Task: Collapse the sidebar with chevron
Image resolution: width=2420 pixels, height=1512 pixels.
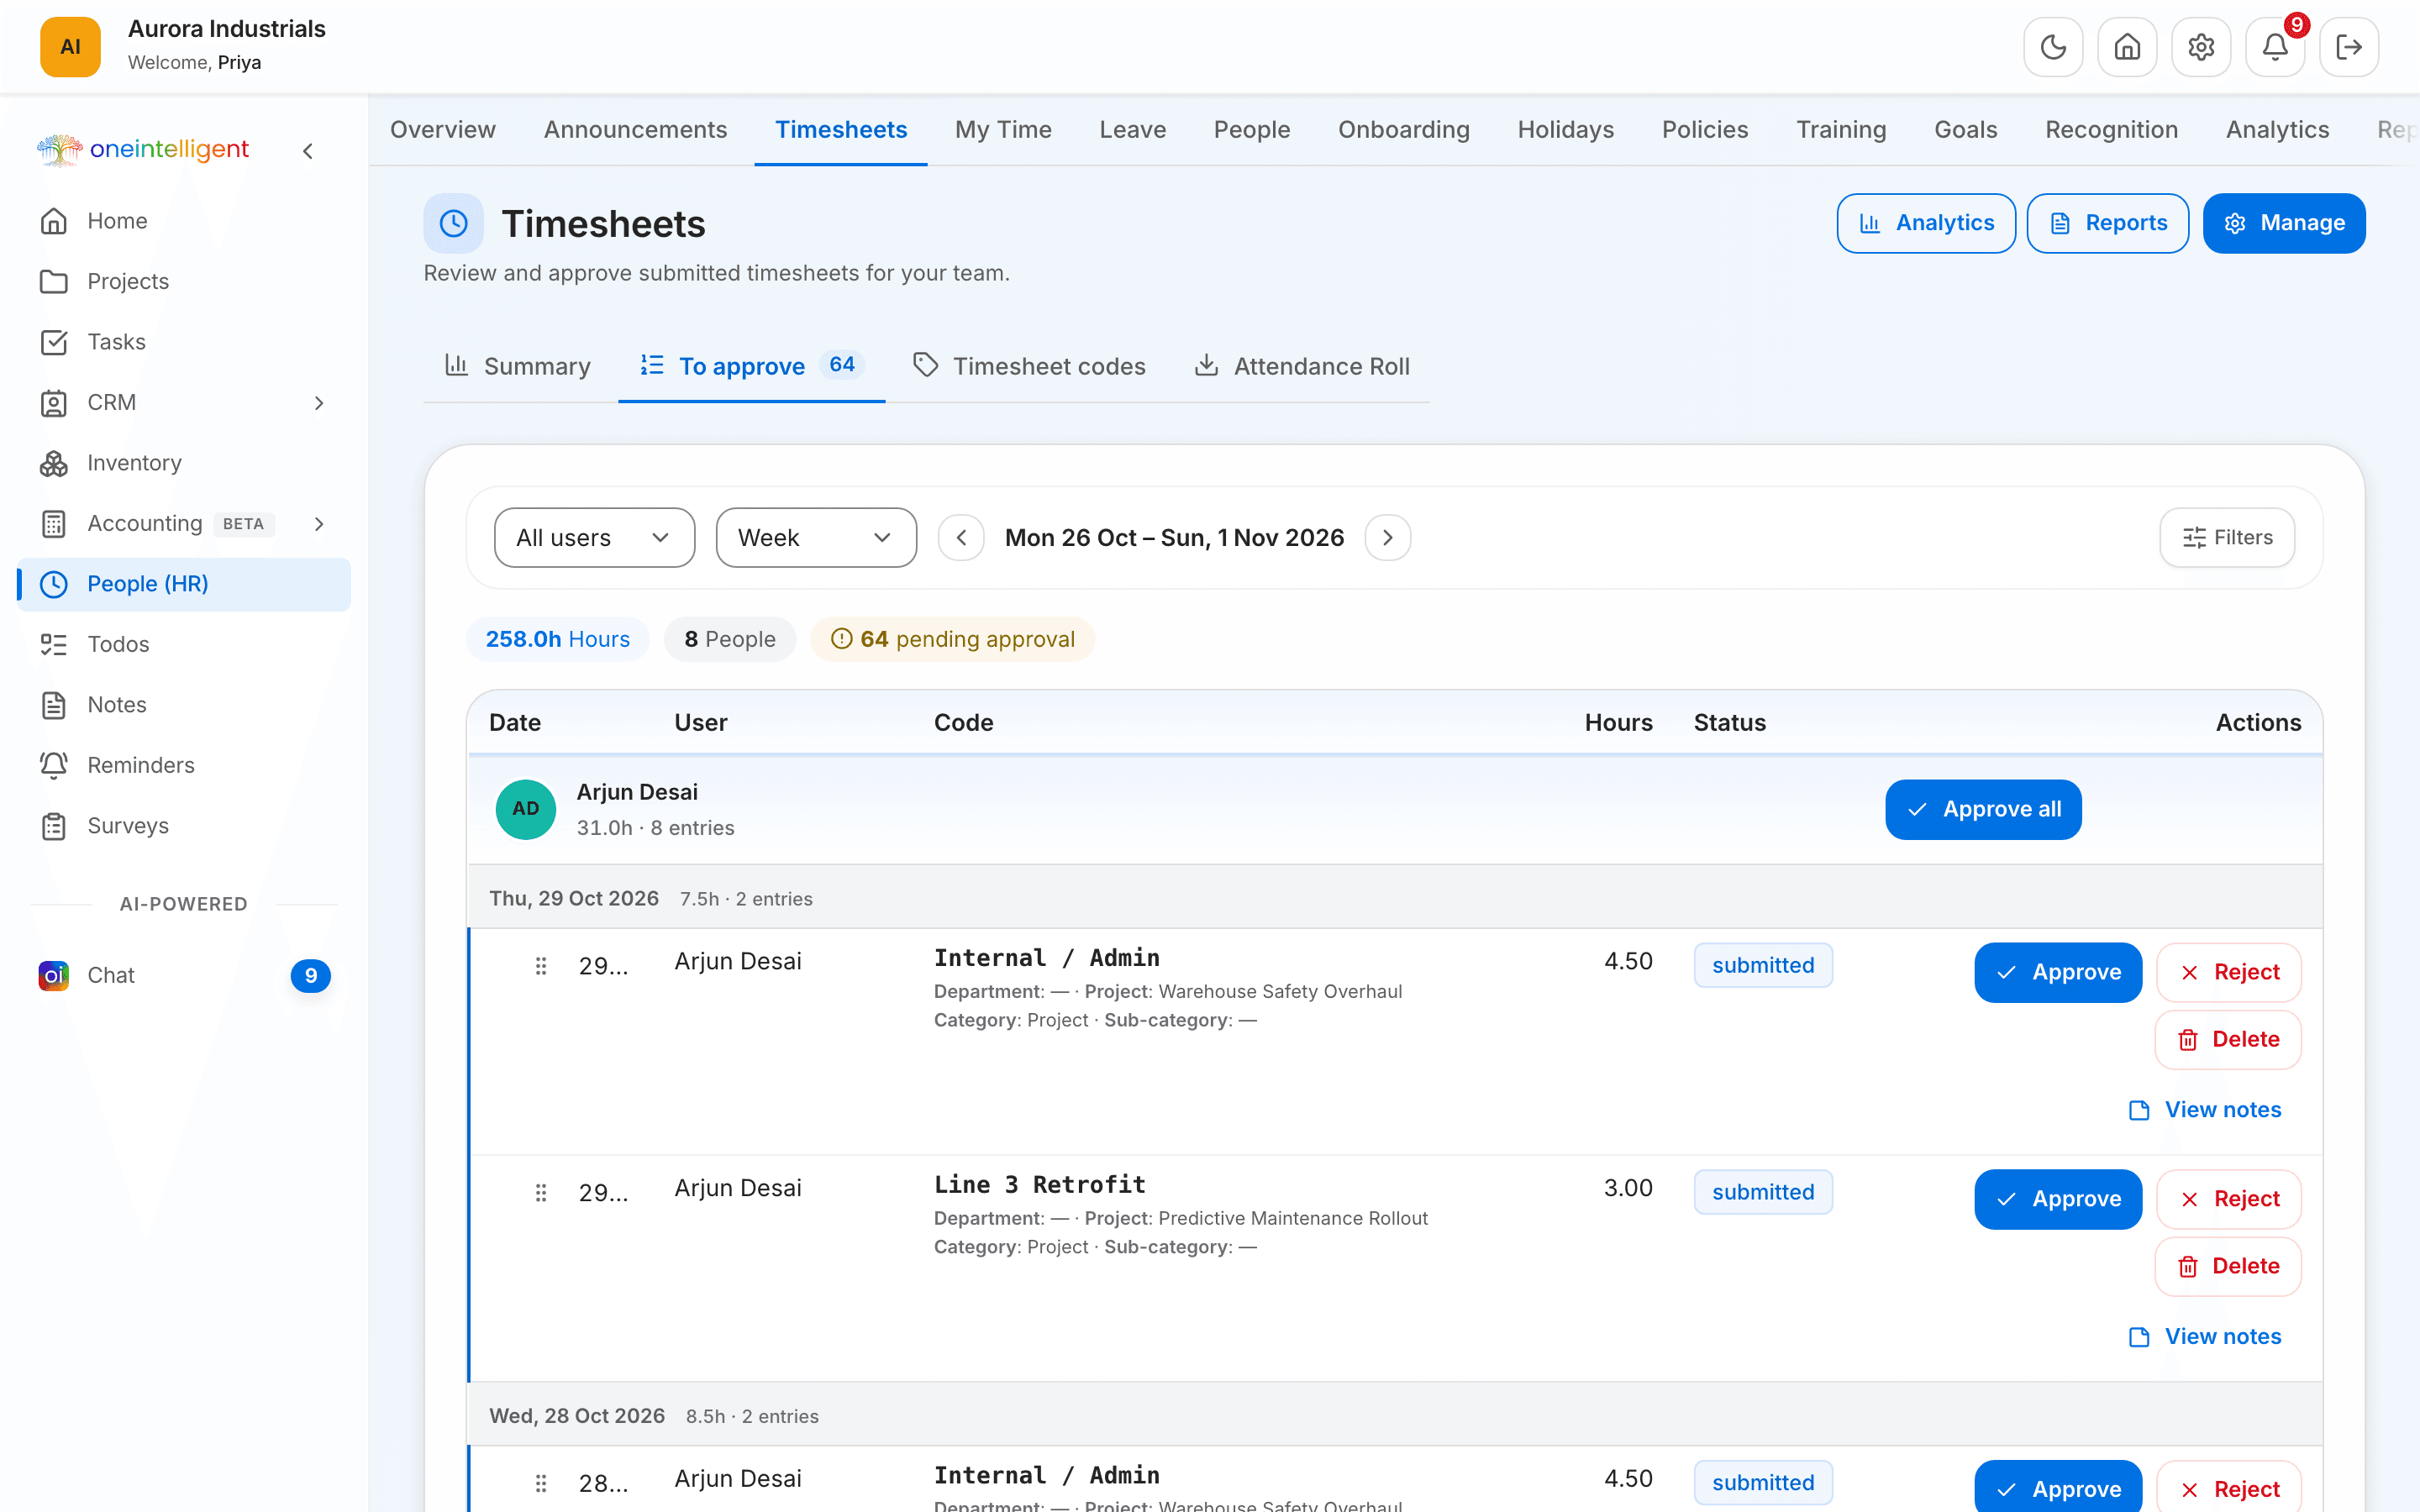Action: (x=308, y=151)
